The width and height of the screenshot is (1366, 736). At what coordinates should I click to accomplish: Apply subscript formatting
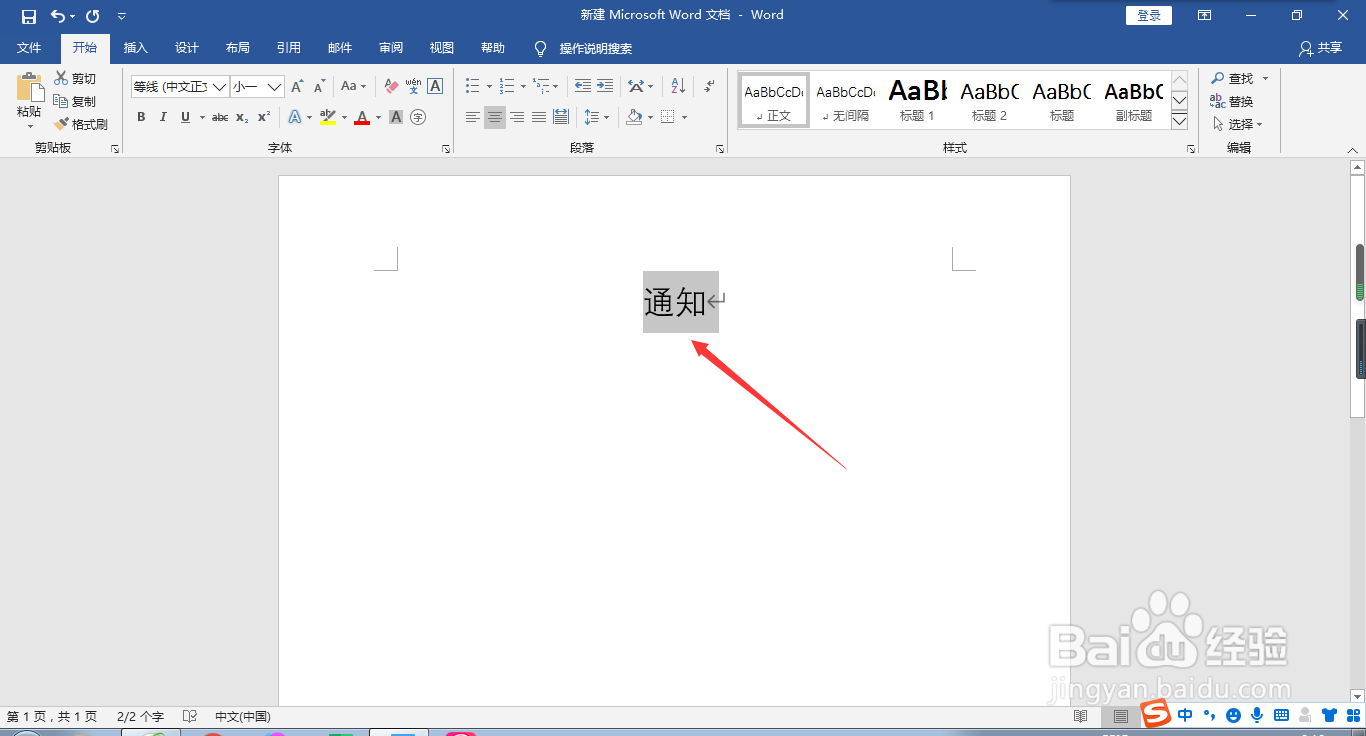pyautogui.click(x=242, y=117)
